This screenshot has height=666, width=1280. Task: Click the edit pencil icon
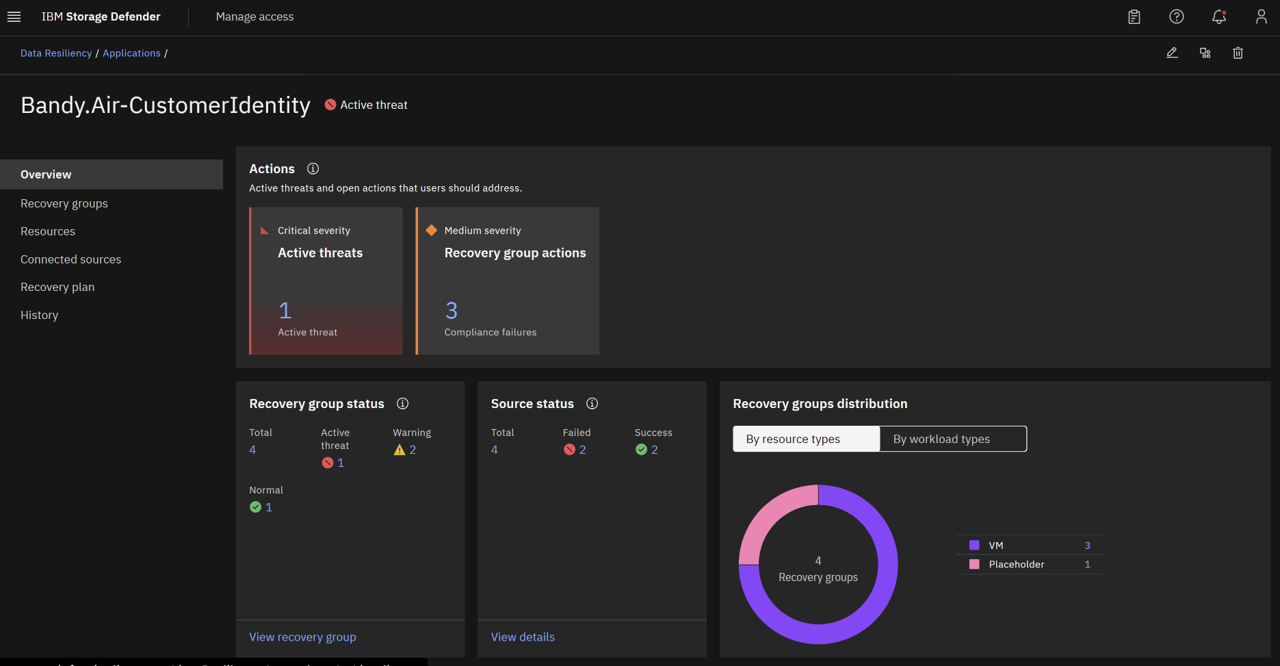click(x=1172, y=53)
